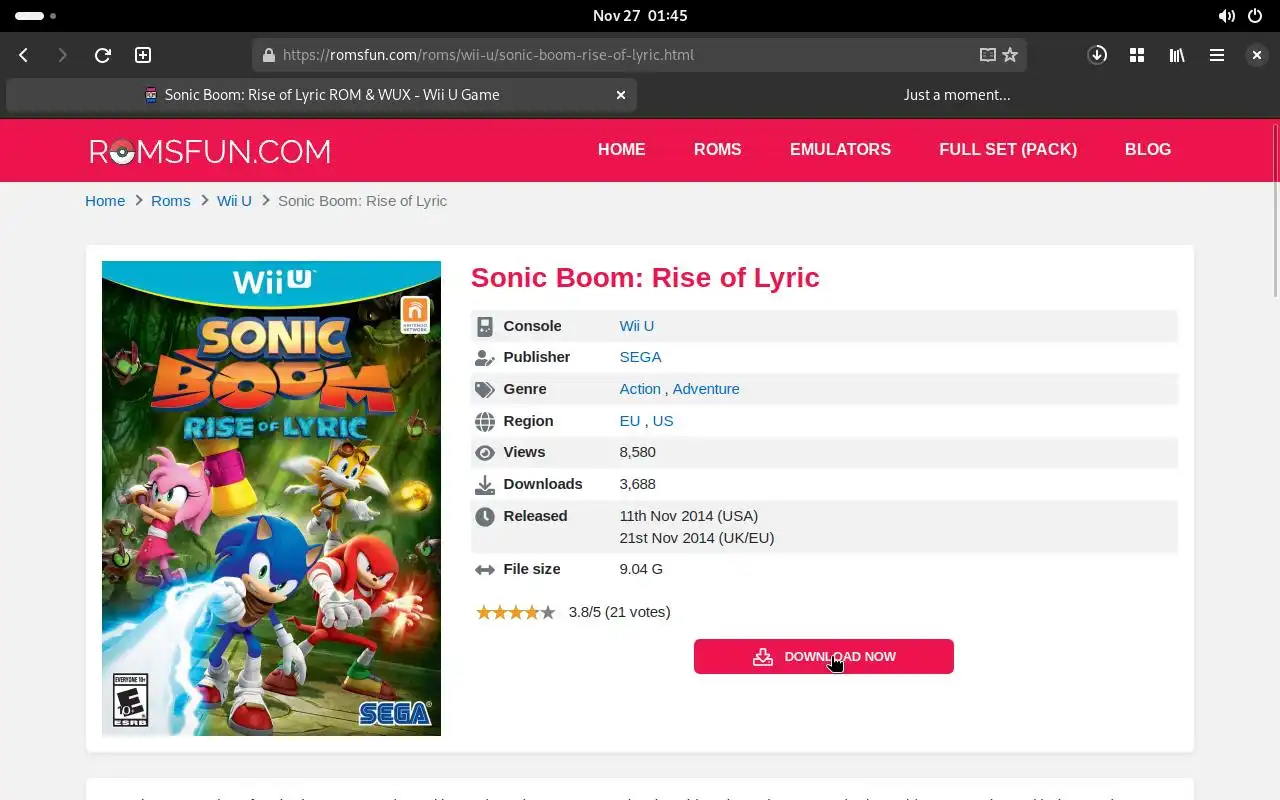
Task: Close the Sonic Boom tab
Action: tap(621, 95)
